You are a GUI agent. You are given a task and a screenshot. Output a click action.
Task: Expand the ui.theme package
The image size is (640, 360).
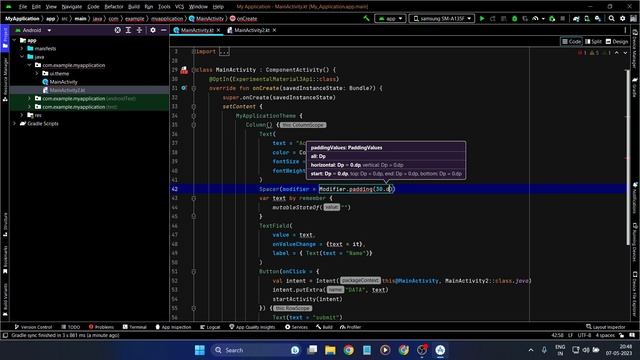coord(37,73)
